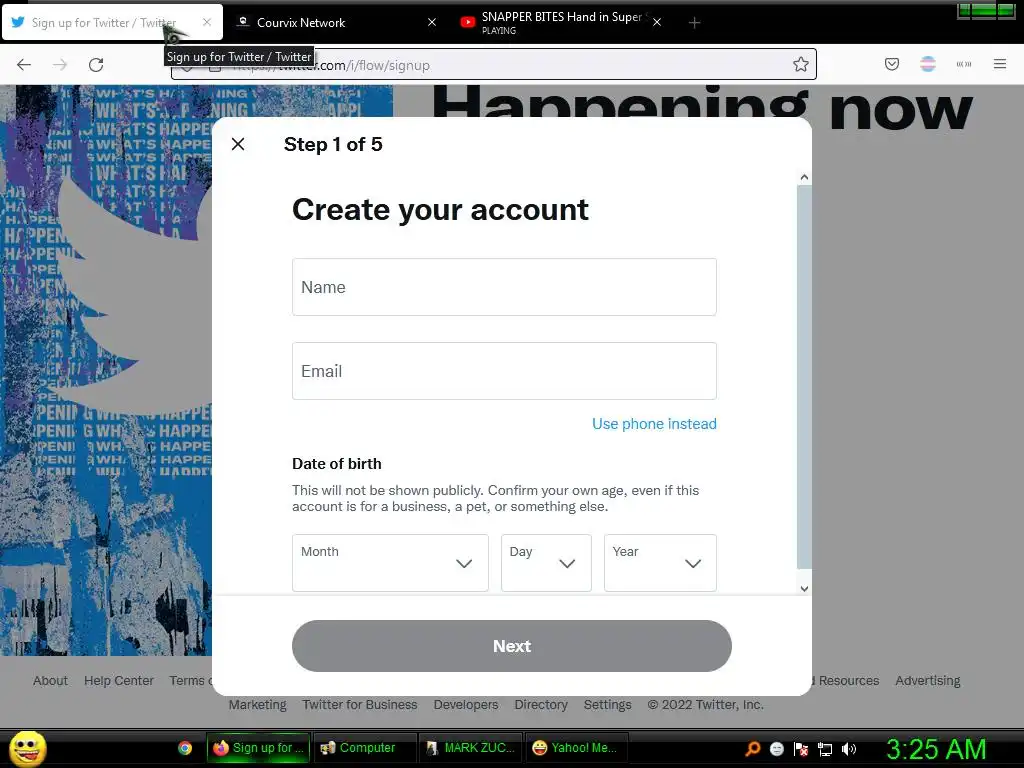Open the Computer taskbar window

[366, 748]
